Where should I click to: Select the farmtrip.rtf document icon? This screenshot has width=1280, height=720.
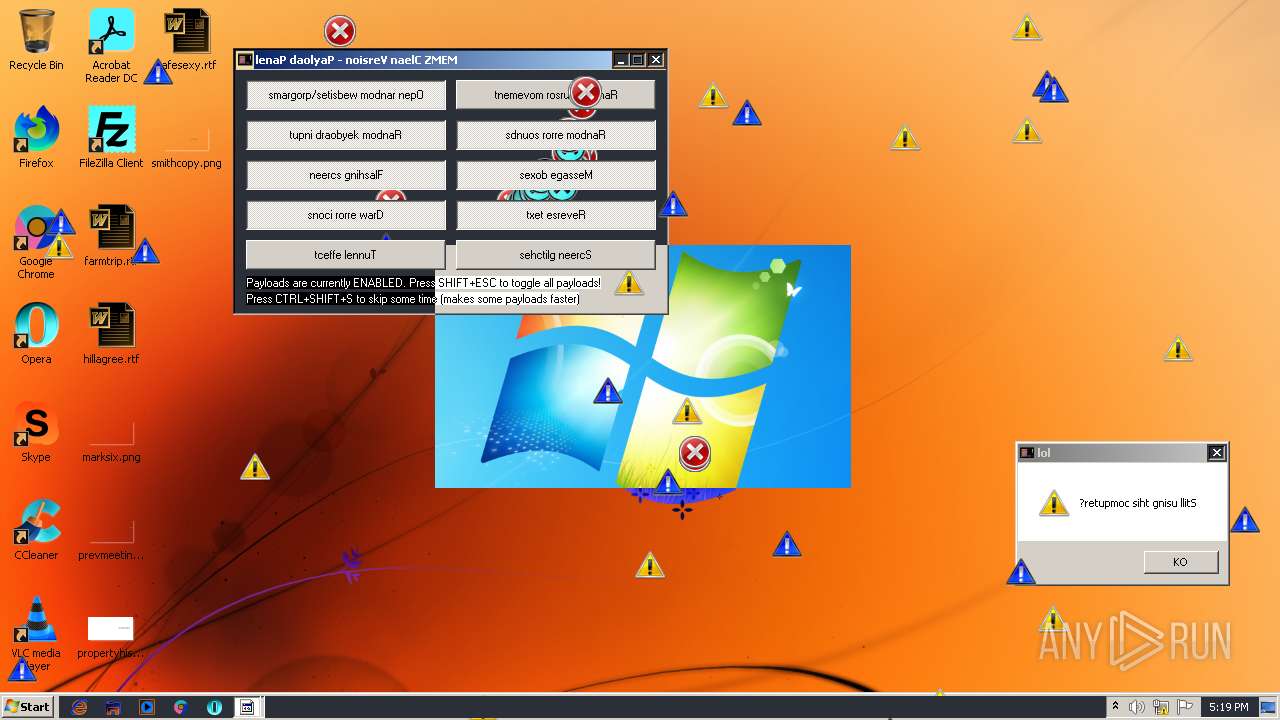[x=111, y=236]
